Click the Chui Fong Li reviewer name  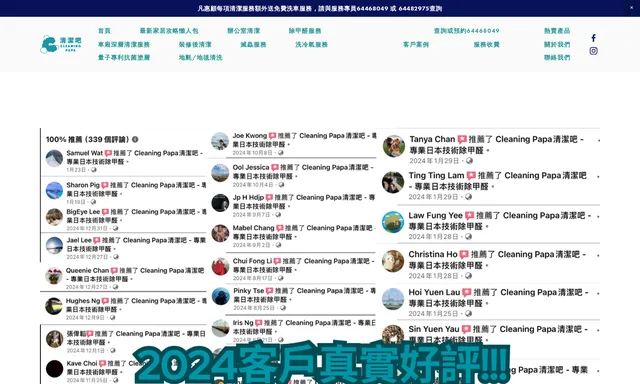click(x=252, y=261)
